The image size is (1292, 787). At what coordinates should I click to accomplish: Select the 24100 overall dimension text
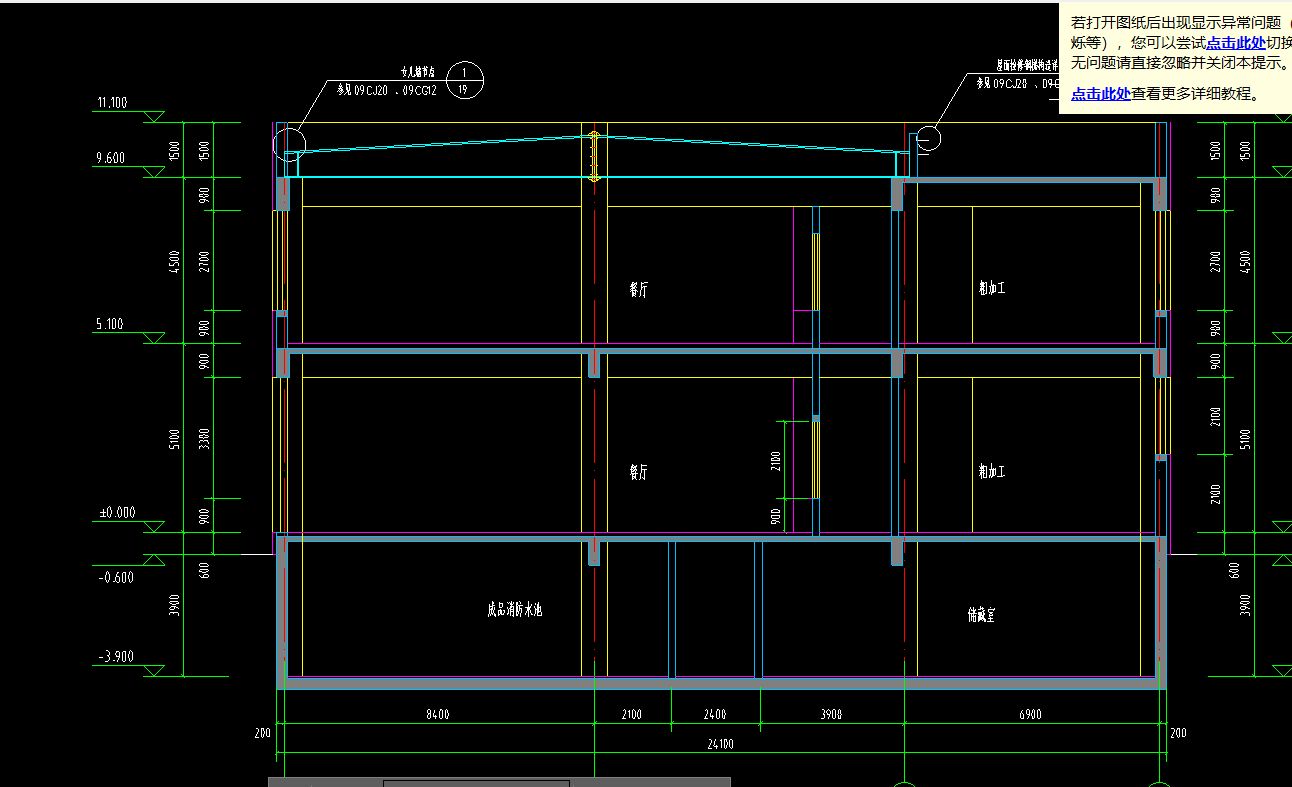719,744
